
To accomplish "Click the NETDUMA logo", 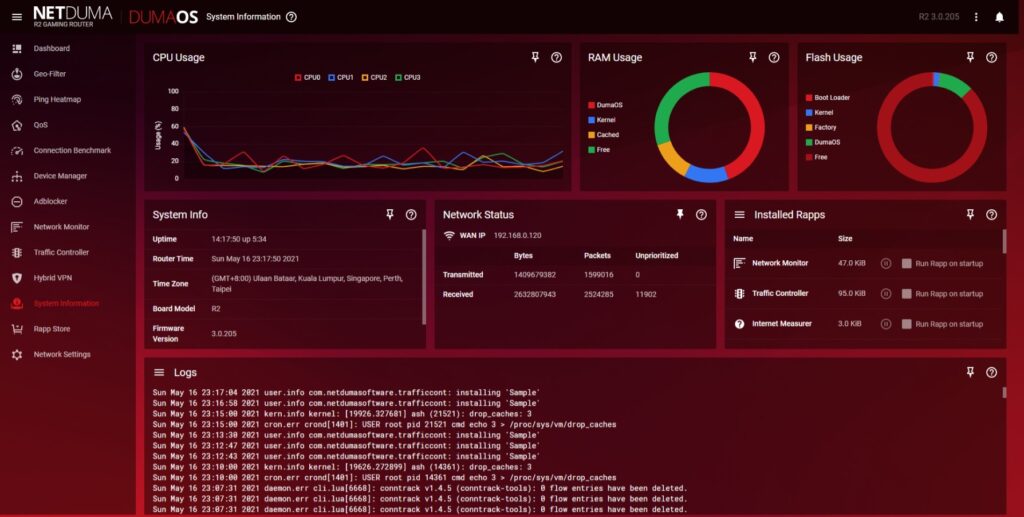I will click(x=72, y=16).
